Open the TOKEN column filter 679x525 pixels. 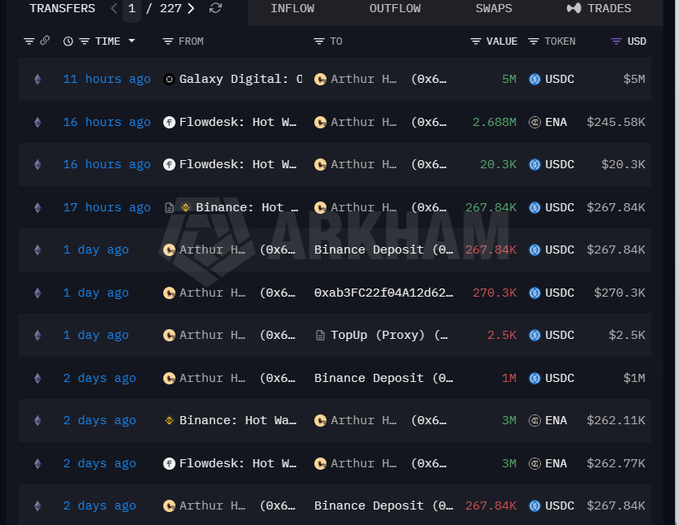(534, 41)
